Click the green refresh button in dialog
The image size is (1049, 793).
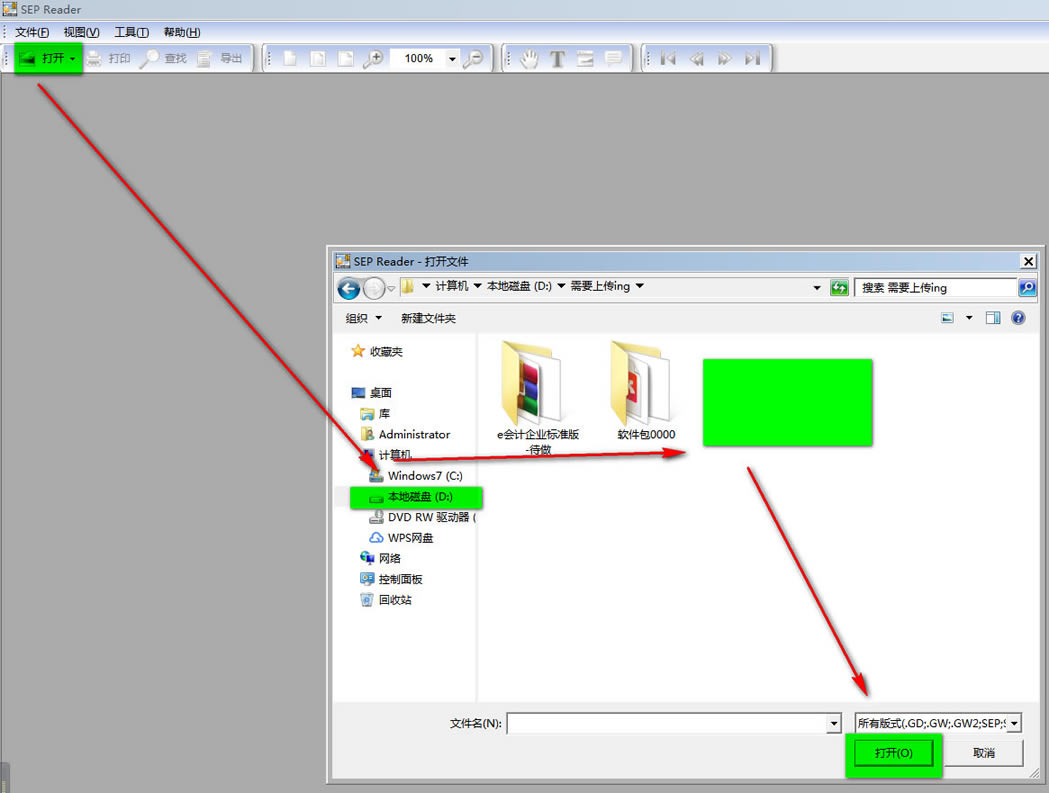click(x=839, y=288)
